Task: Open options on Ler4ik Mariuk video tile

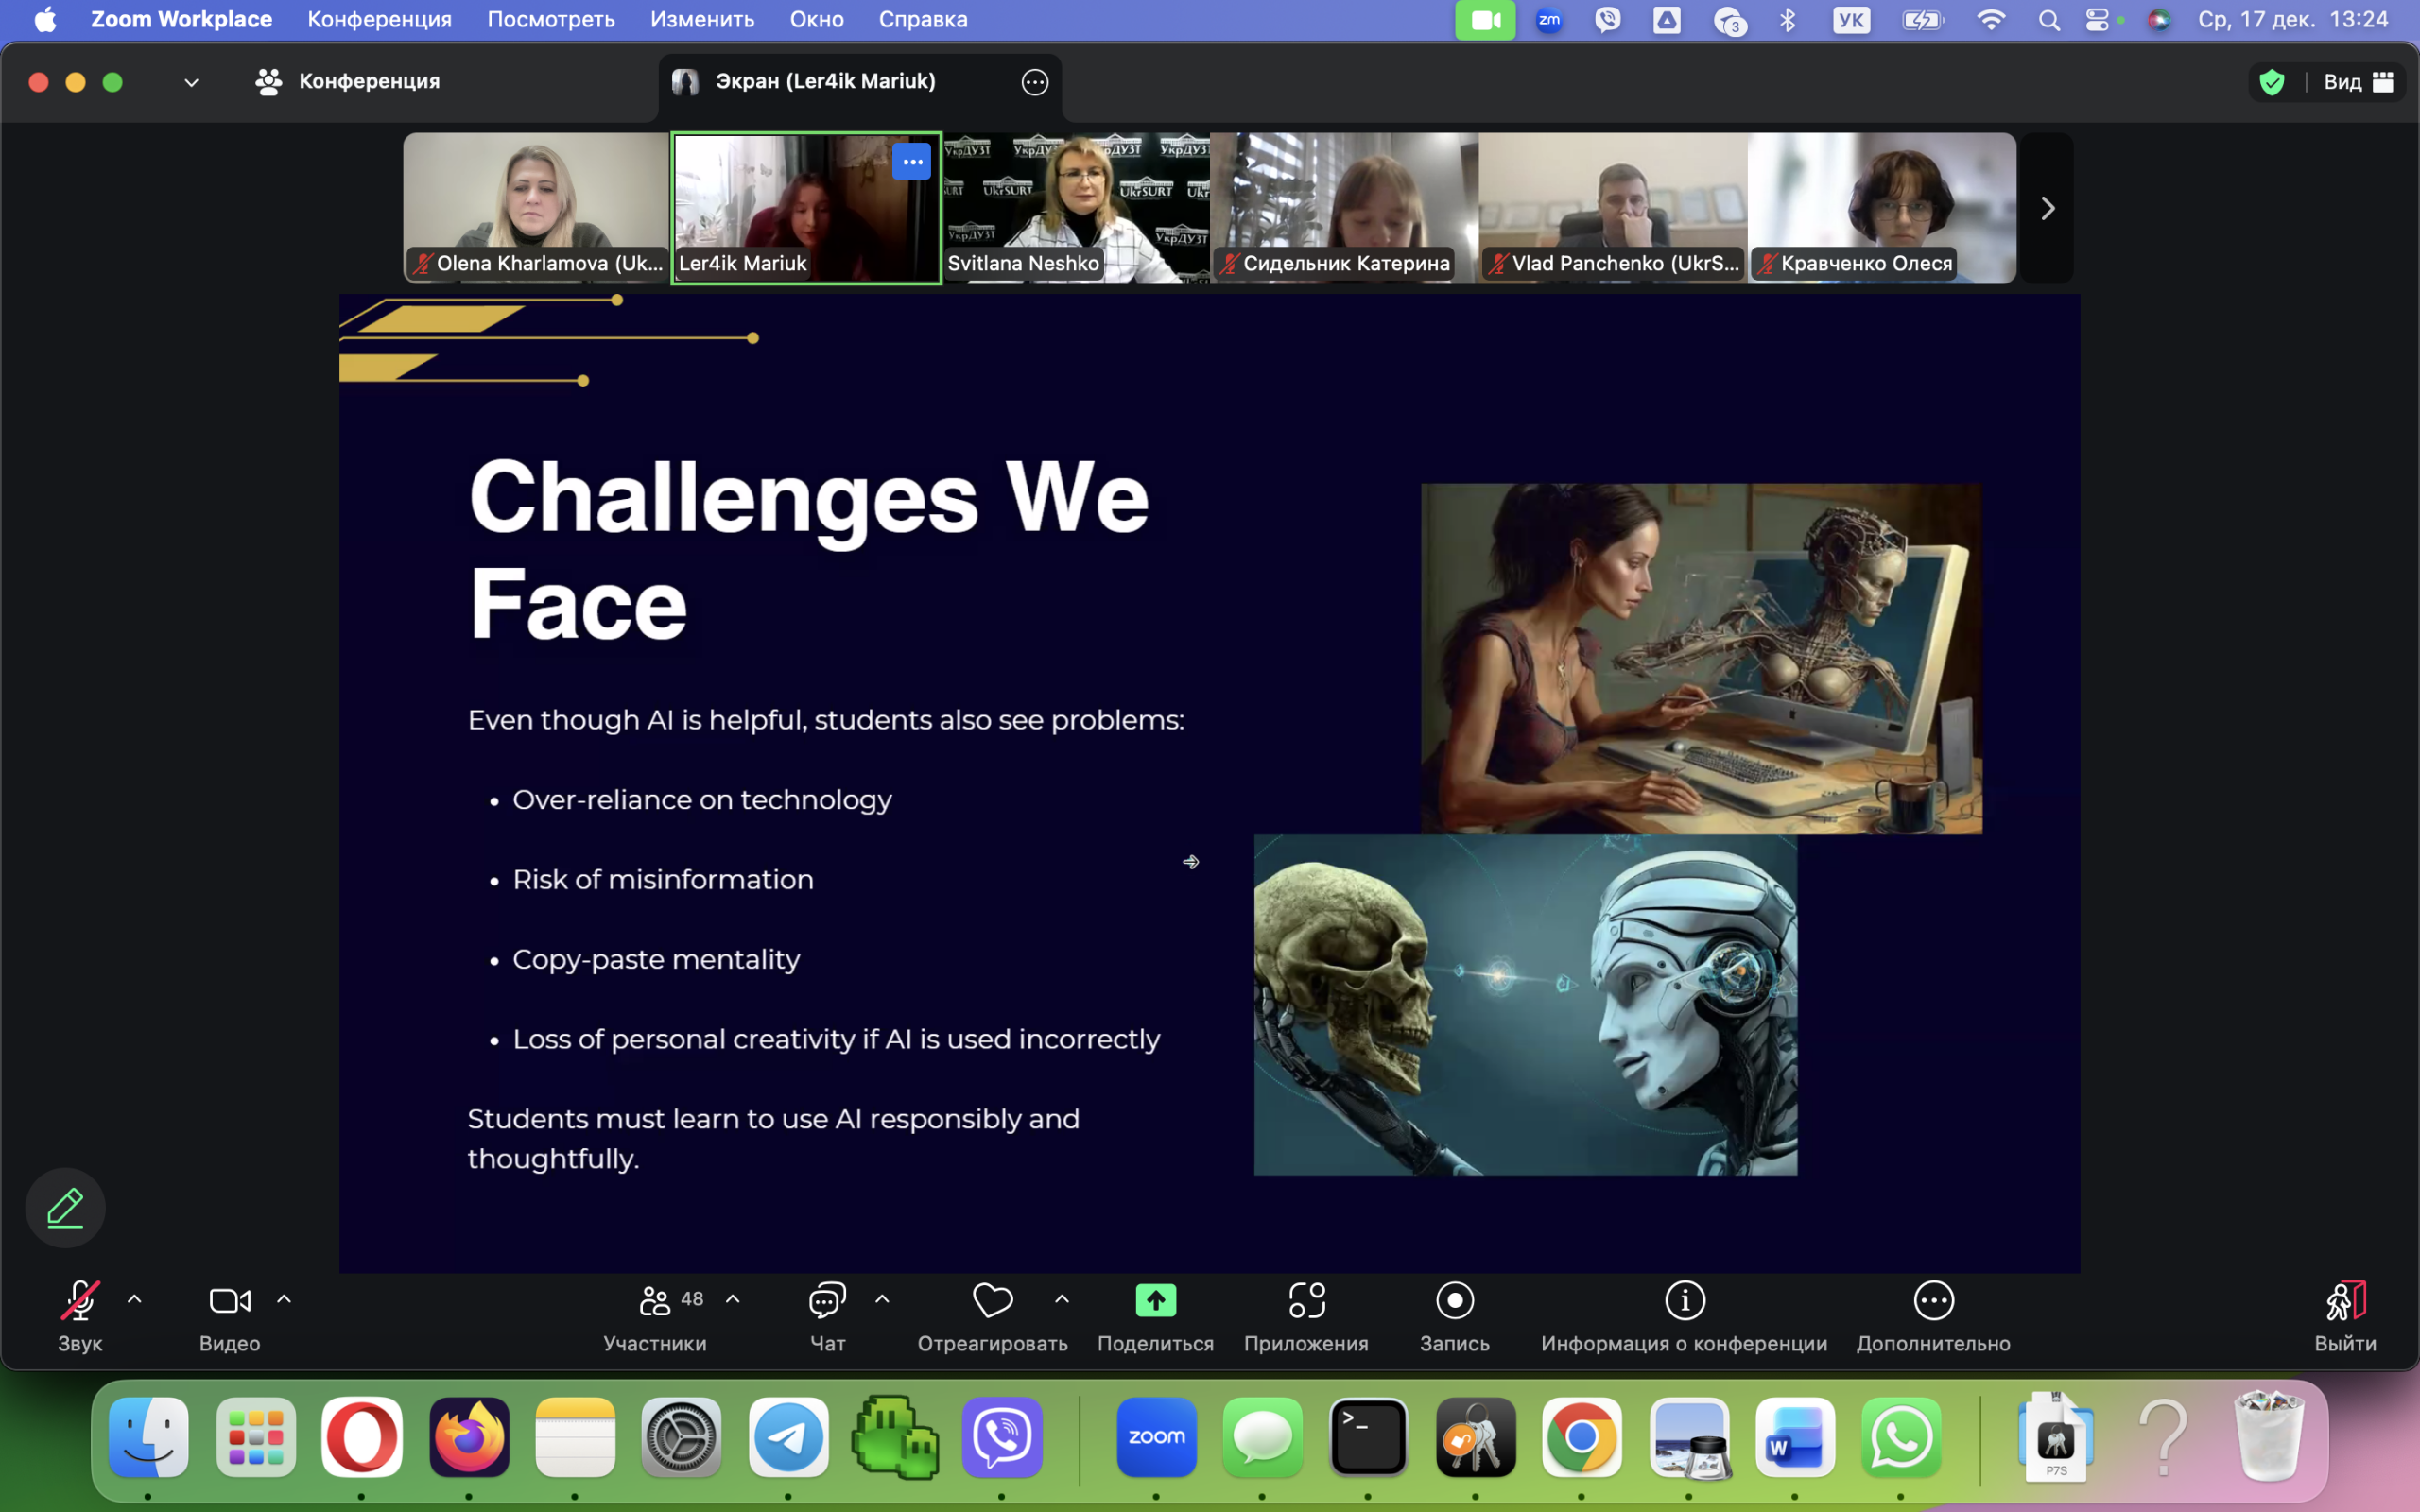Action: tap(911, 162)
